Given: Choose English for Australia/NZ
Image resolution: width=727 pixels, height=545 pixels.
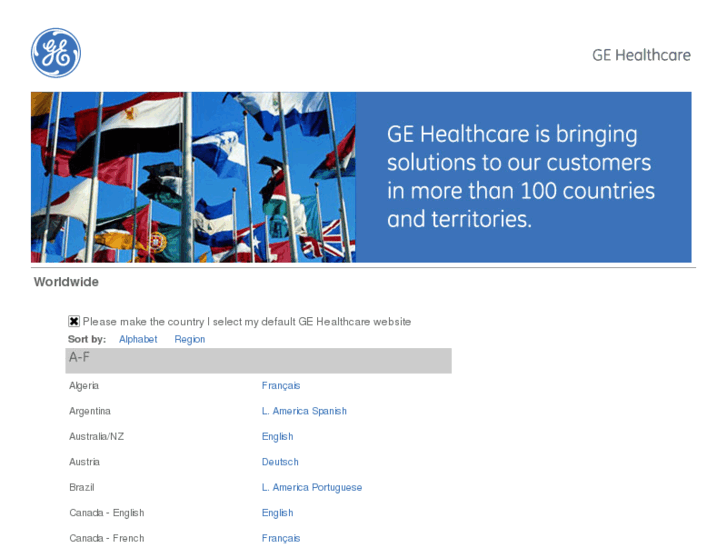Looking at the screenshot, I should tap(277, 436).
